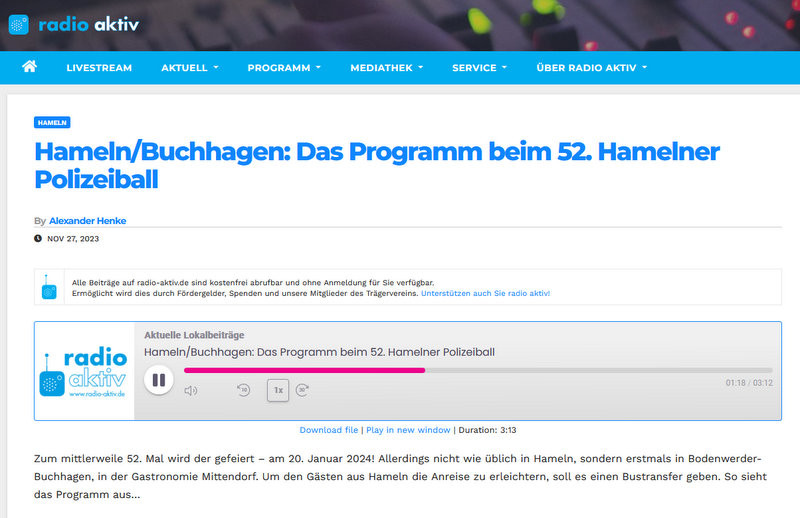Mute the player with the speaker icon

point(191,390)
